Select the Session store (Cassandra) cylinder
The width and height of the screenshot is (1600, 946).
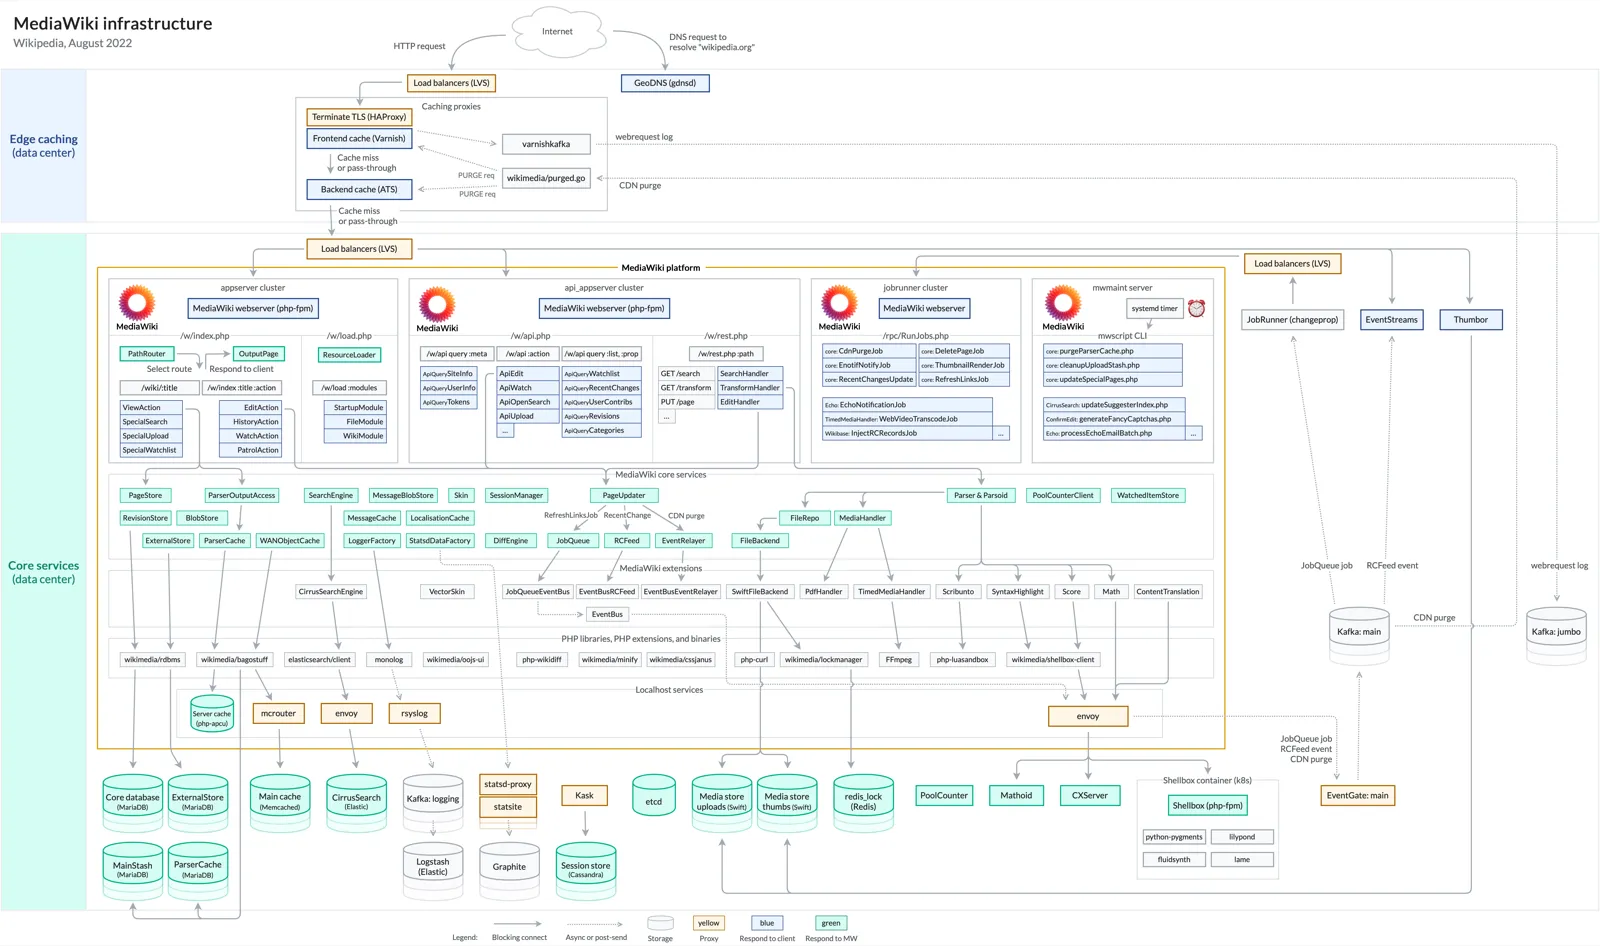coord(586,869)
